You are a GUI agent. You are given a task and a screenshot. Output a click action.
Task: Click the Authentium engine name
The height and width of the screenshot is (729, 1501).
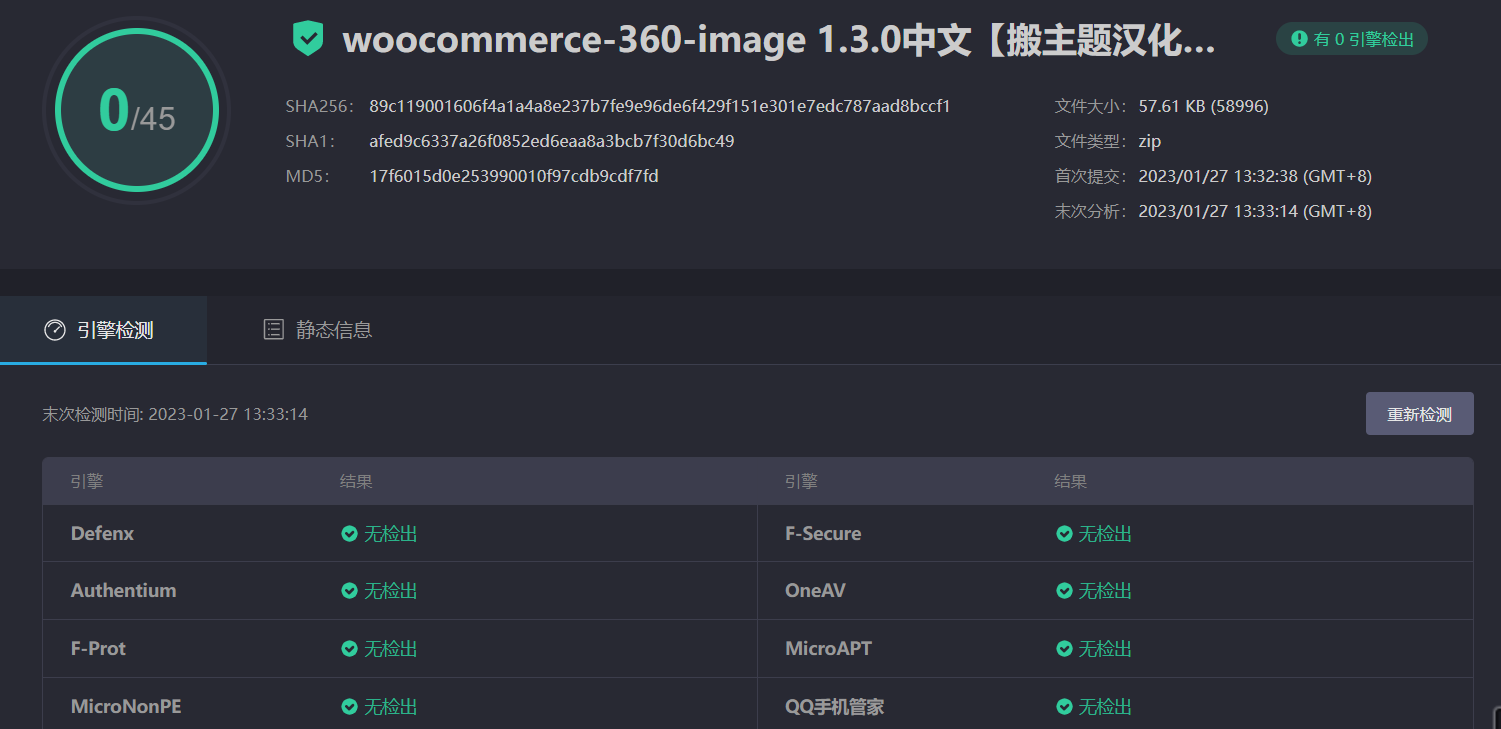(x=123, y=591)
